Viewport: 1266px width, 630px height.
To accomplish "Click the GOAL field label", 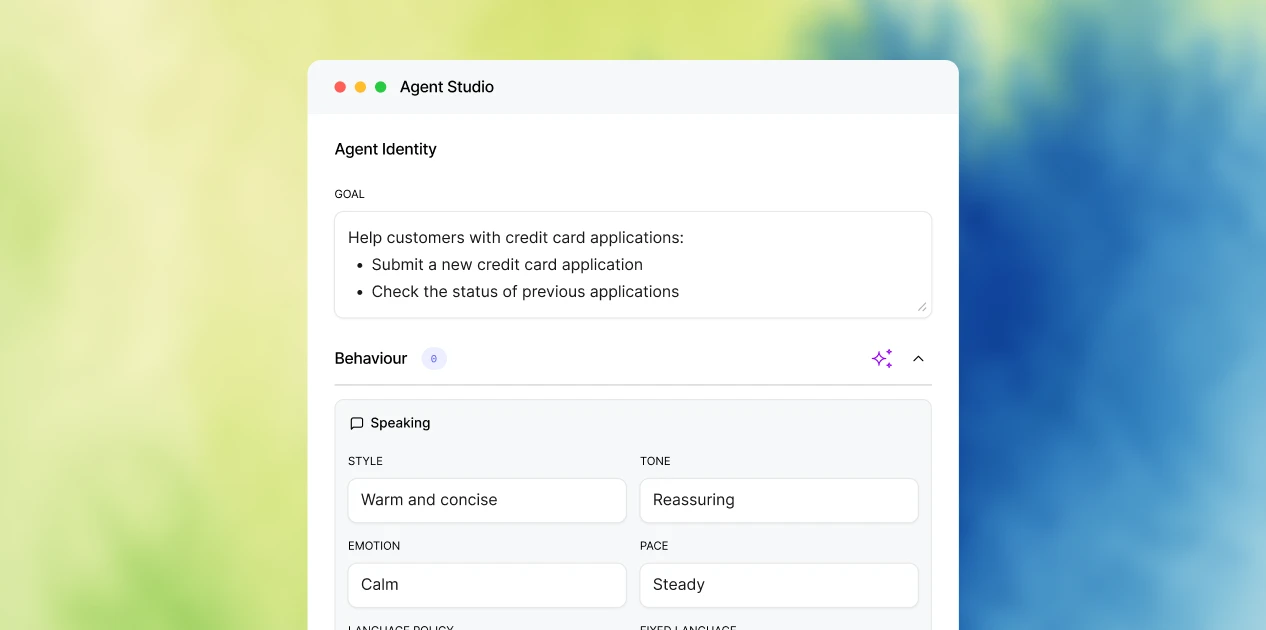I will [x=350, y=194].
